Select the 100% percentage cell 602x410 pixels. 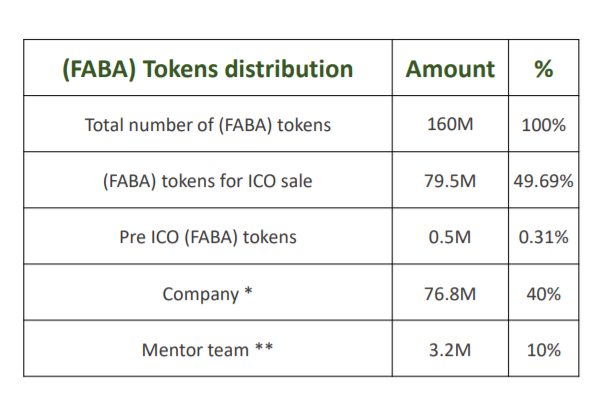[x=544, y=126]
